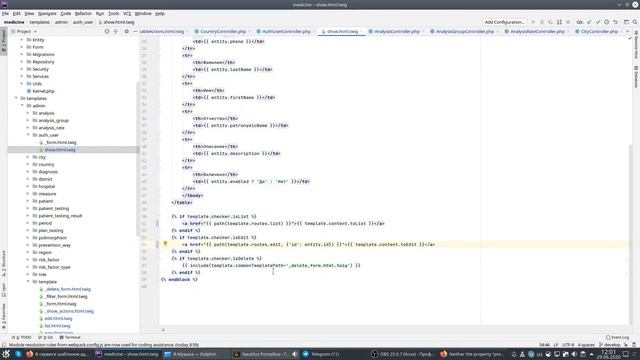Switch to CityController.php tab
Image resolution: width=640 pixels, height=360 pixels.
(x=599, y=31)
